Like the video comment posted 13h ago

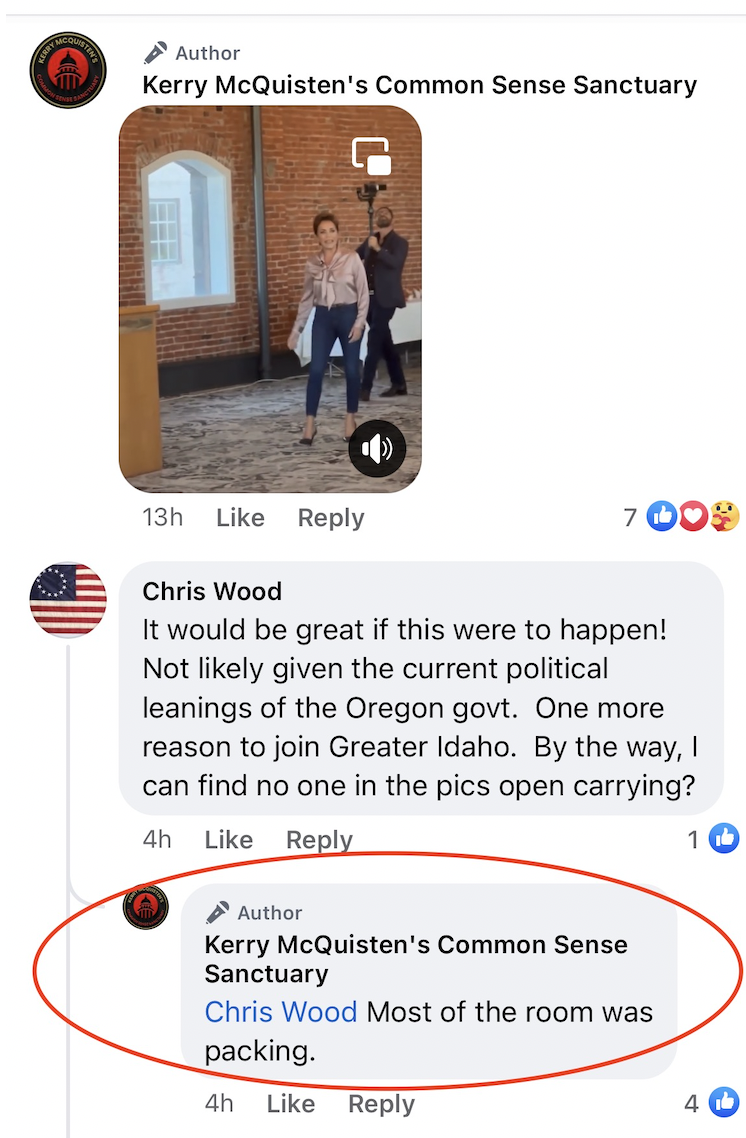click(x=240, y=517)
